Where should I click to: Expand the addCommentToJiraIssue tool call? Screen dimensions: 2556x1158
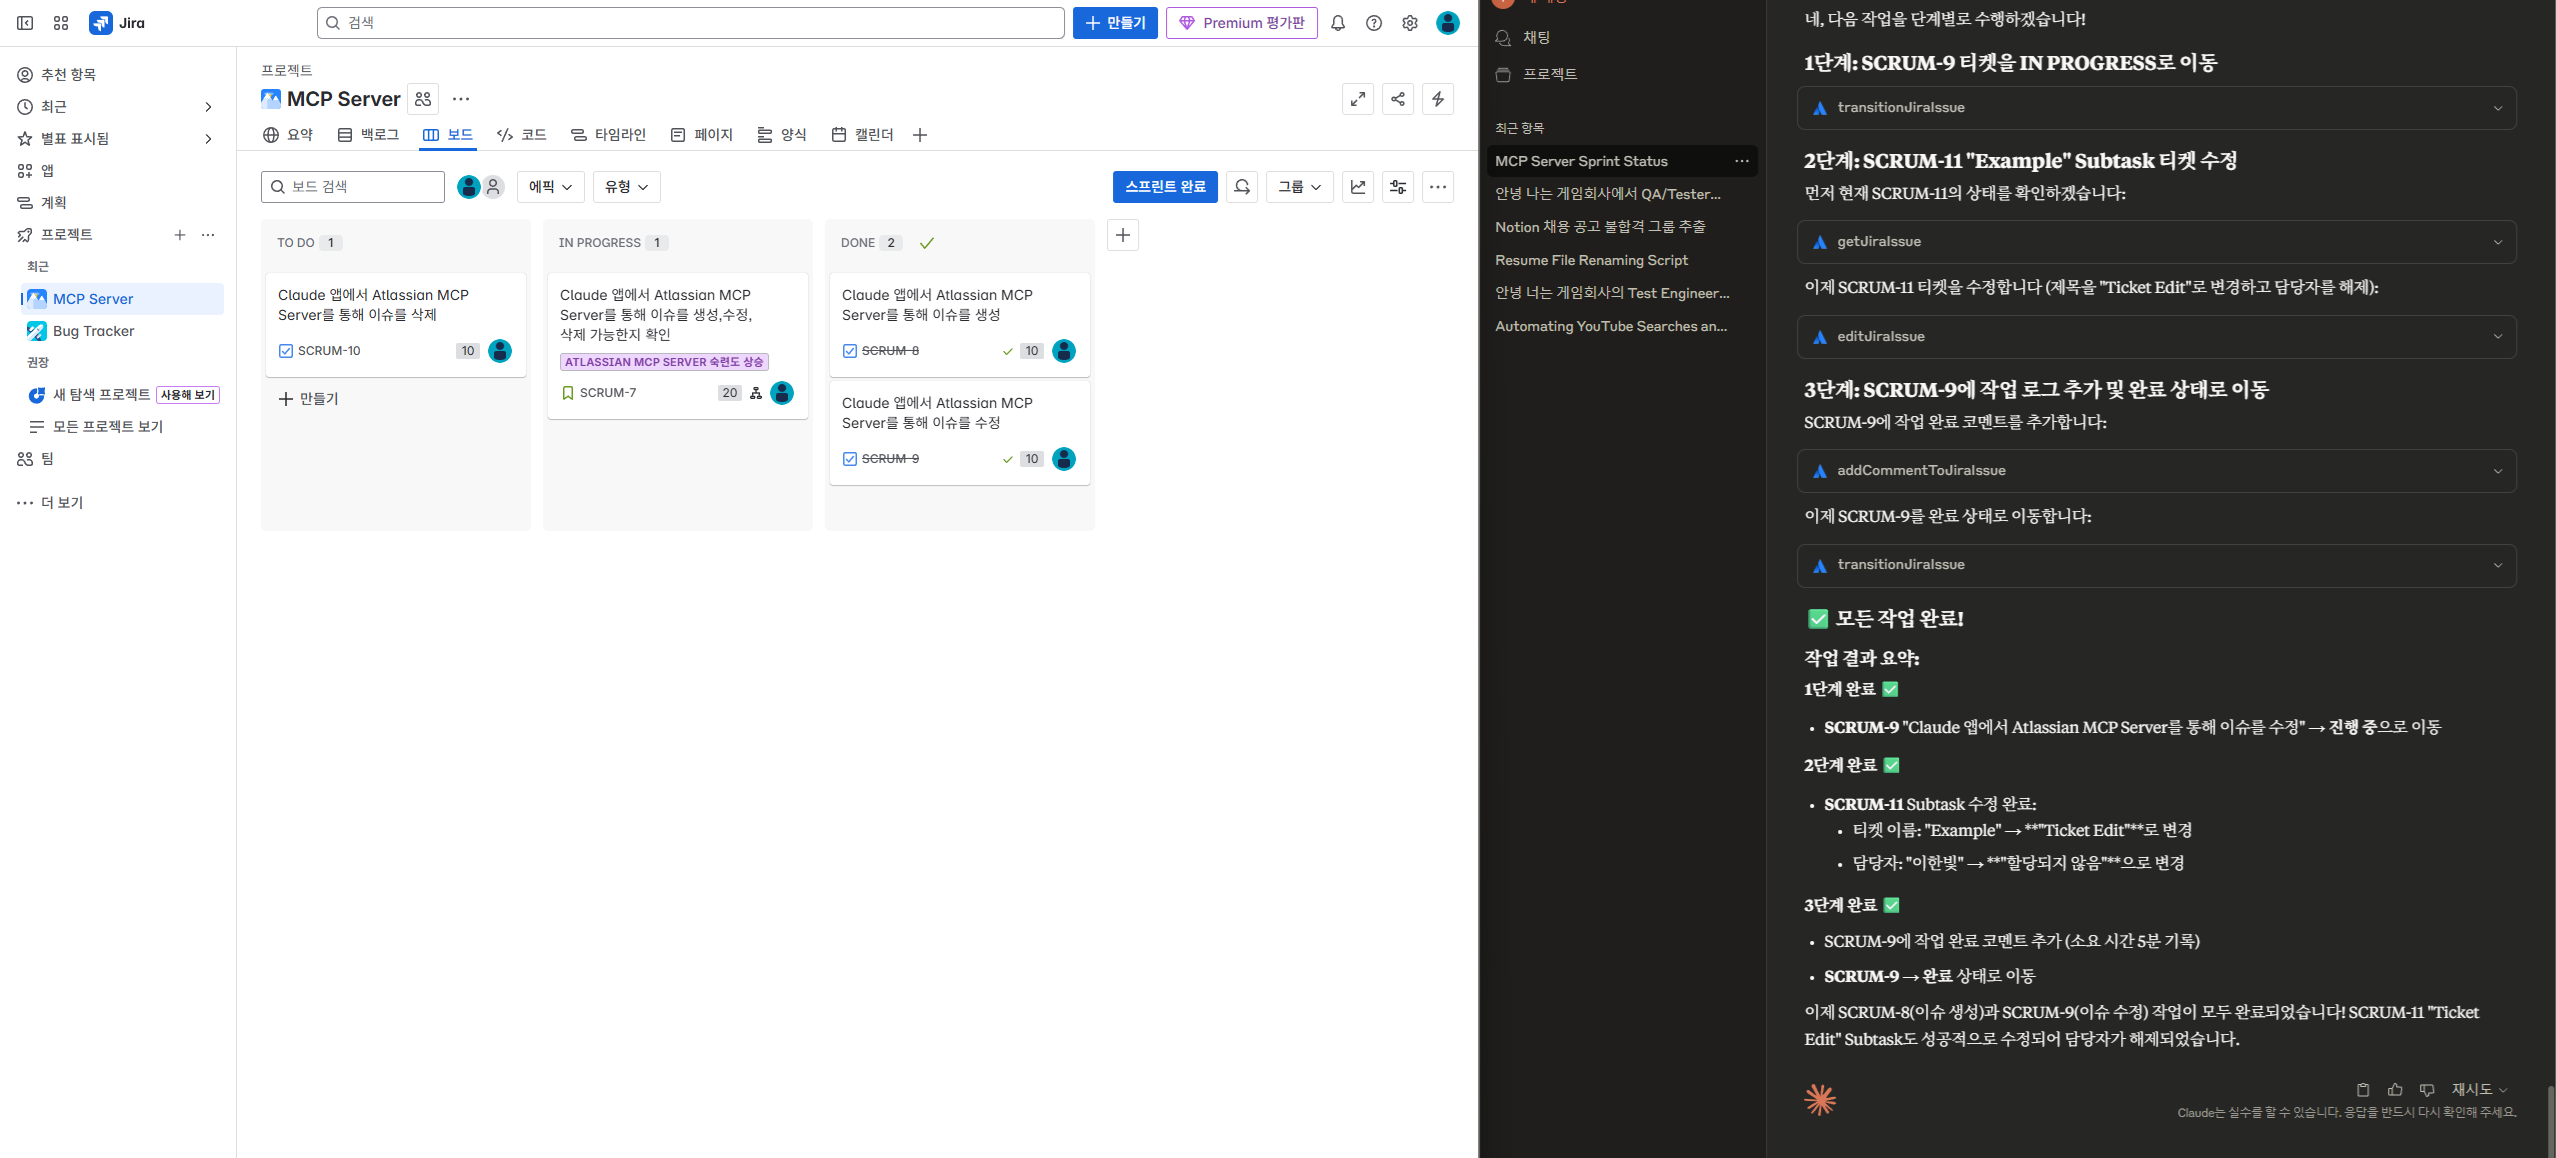tap(2156, 471)
